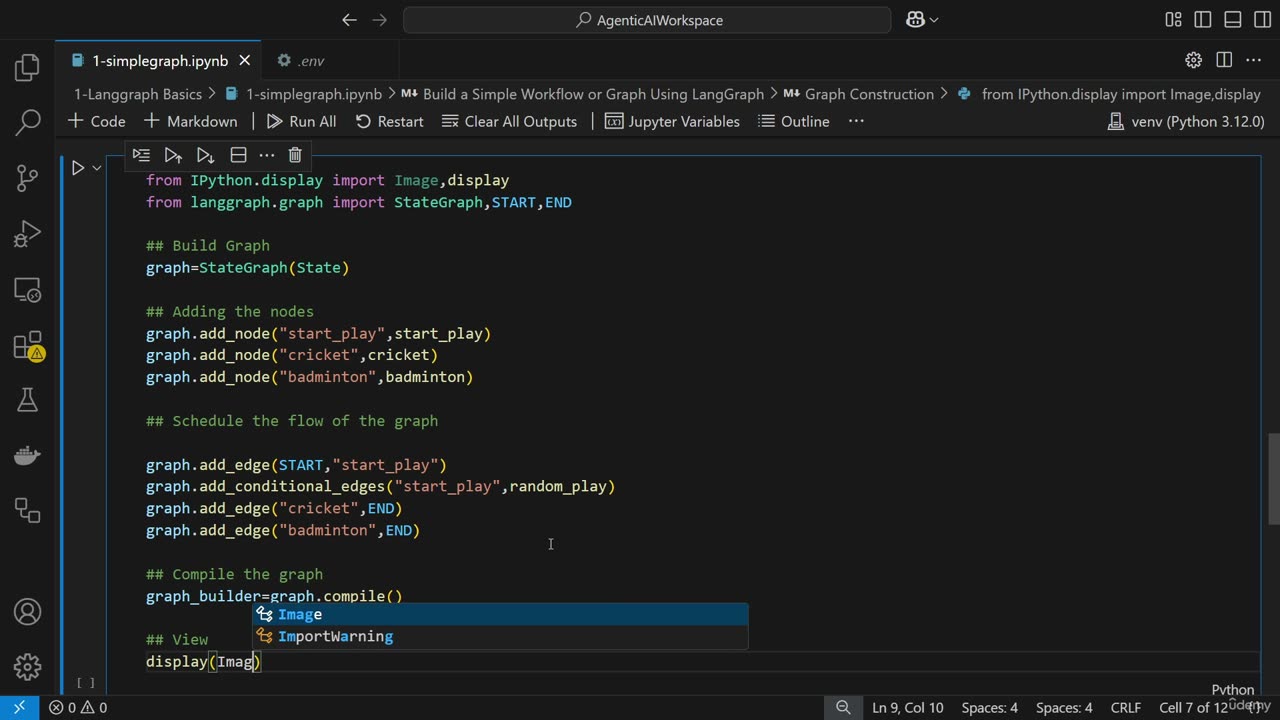The height and width of the screenshot is (720, 1280).
Task: Click Clear All Outputs button
Action: tap(509, 121)
